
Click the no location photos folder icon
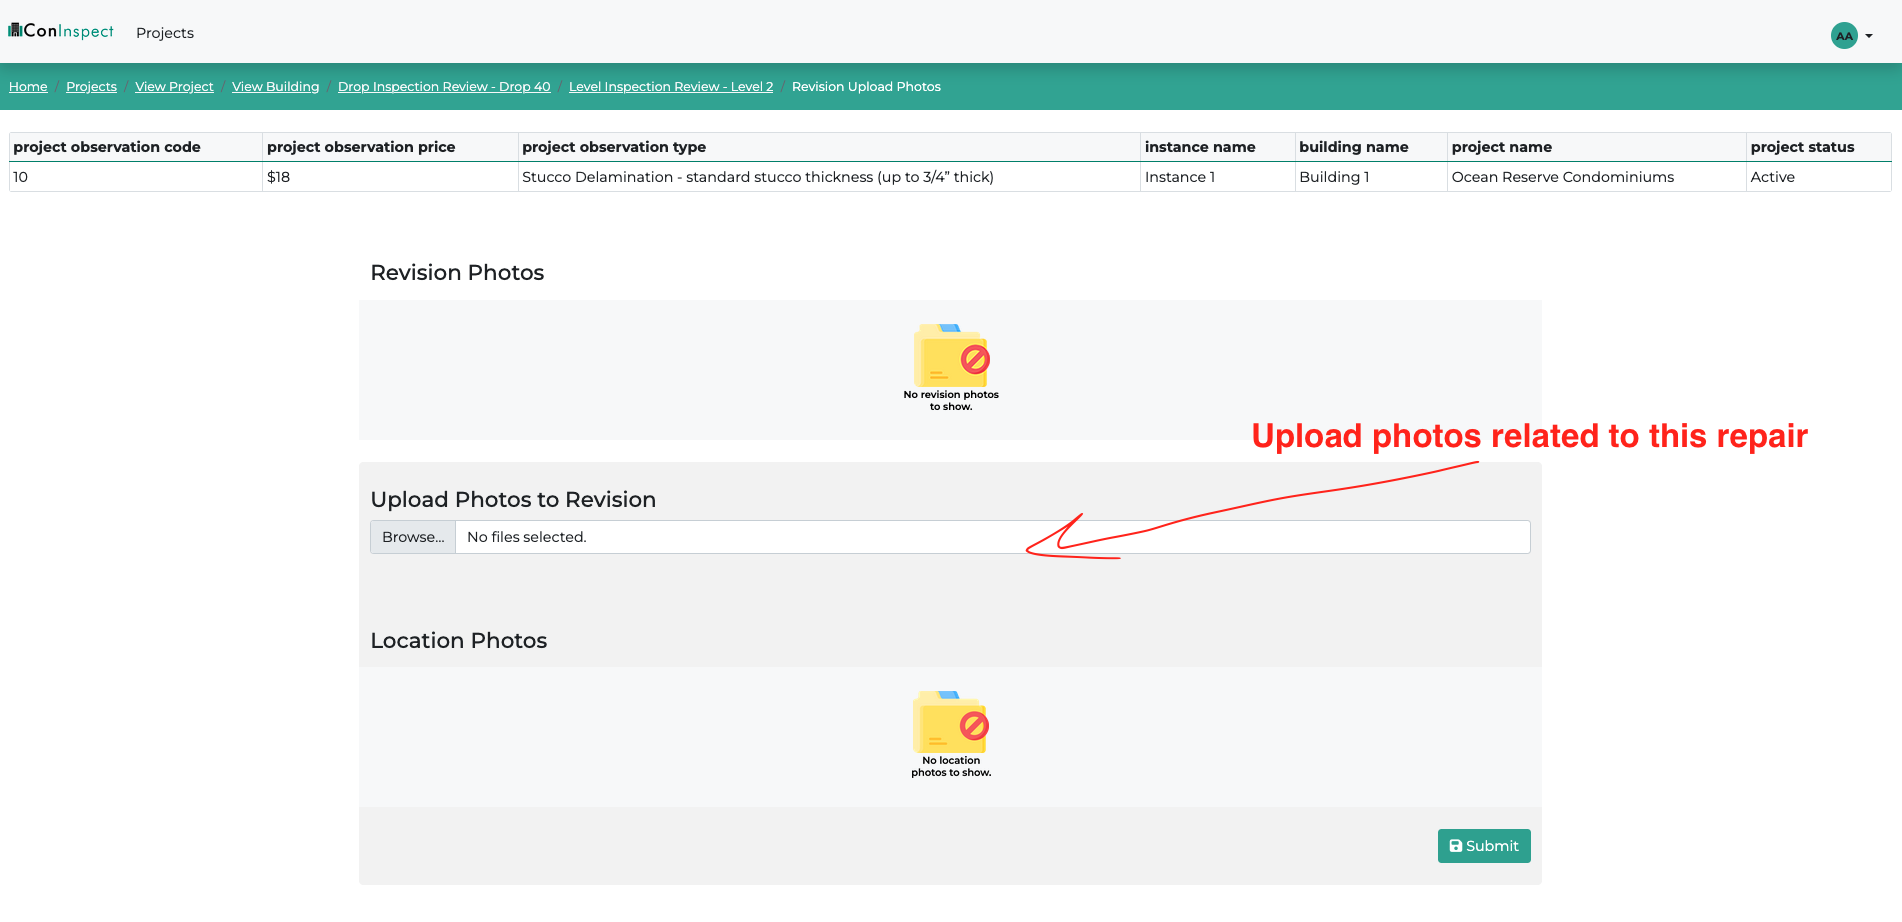click(x=951, y=722)
